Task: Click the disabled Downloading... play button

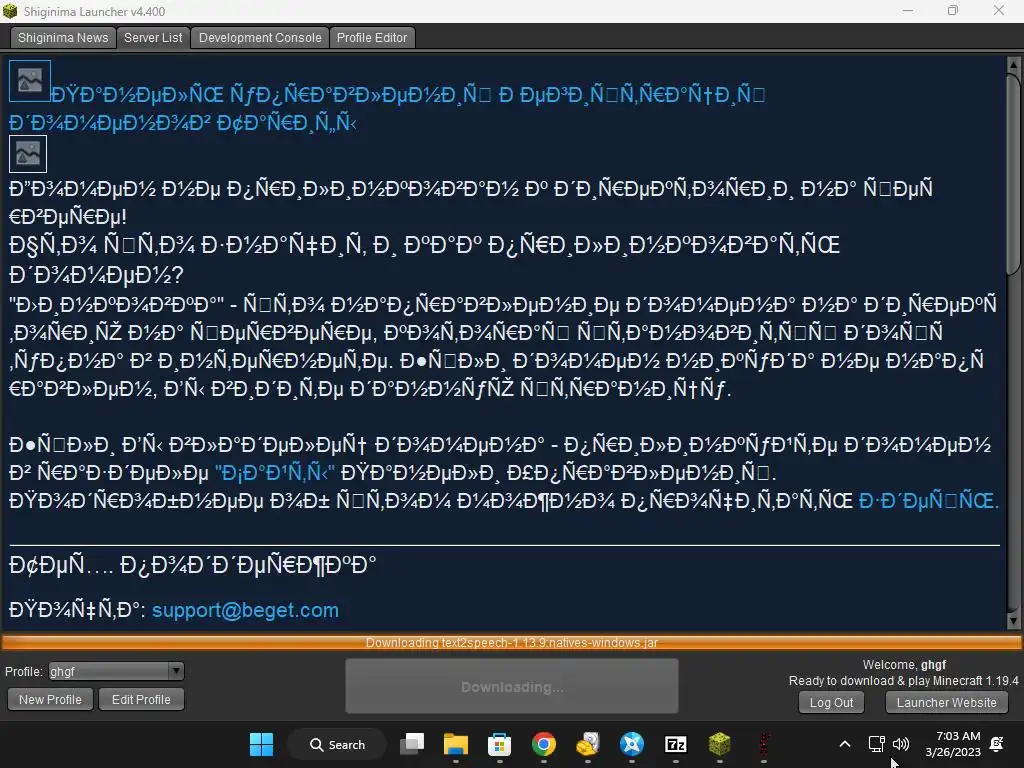Action: [x=512, y=686]
